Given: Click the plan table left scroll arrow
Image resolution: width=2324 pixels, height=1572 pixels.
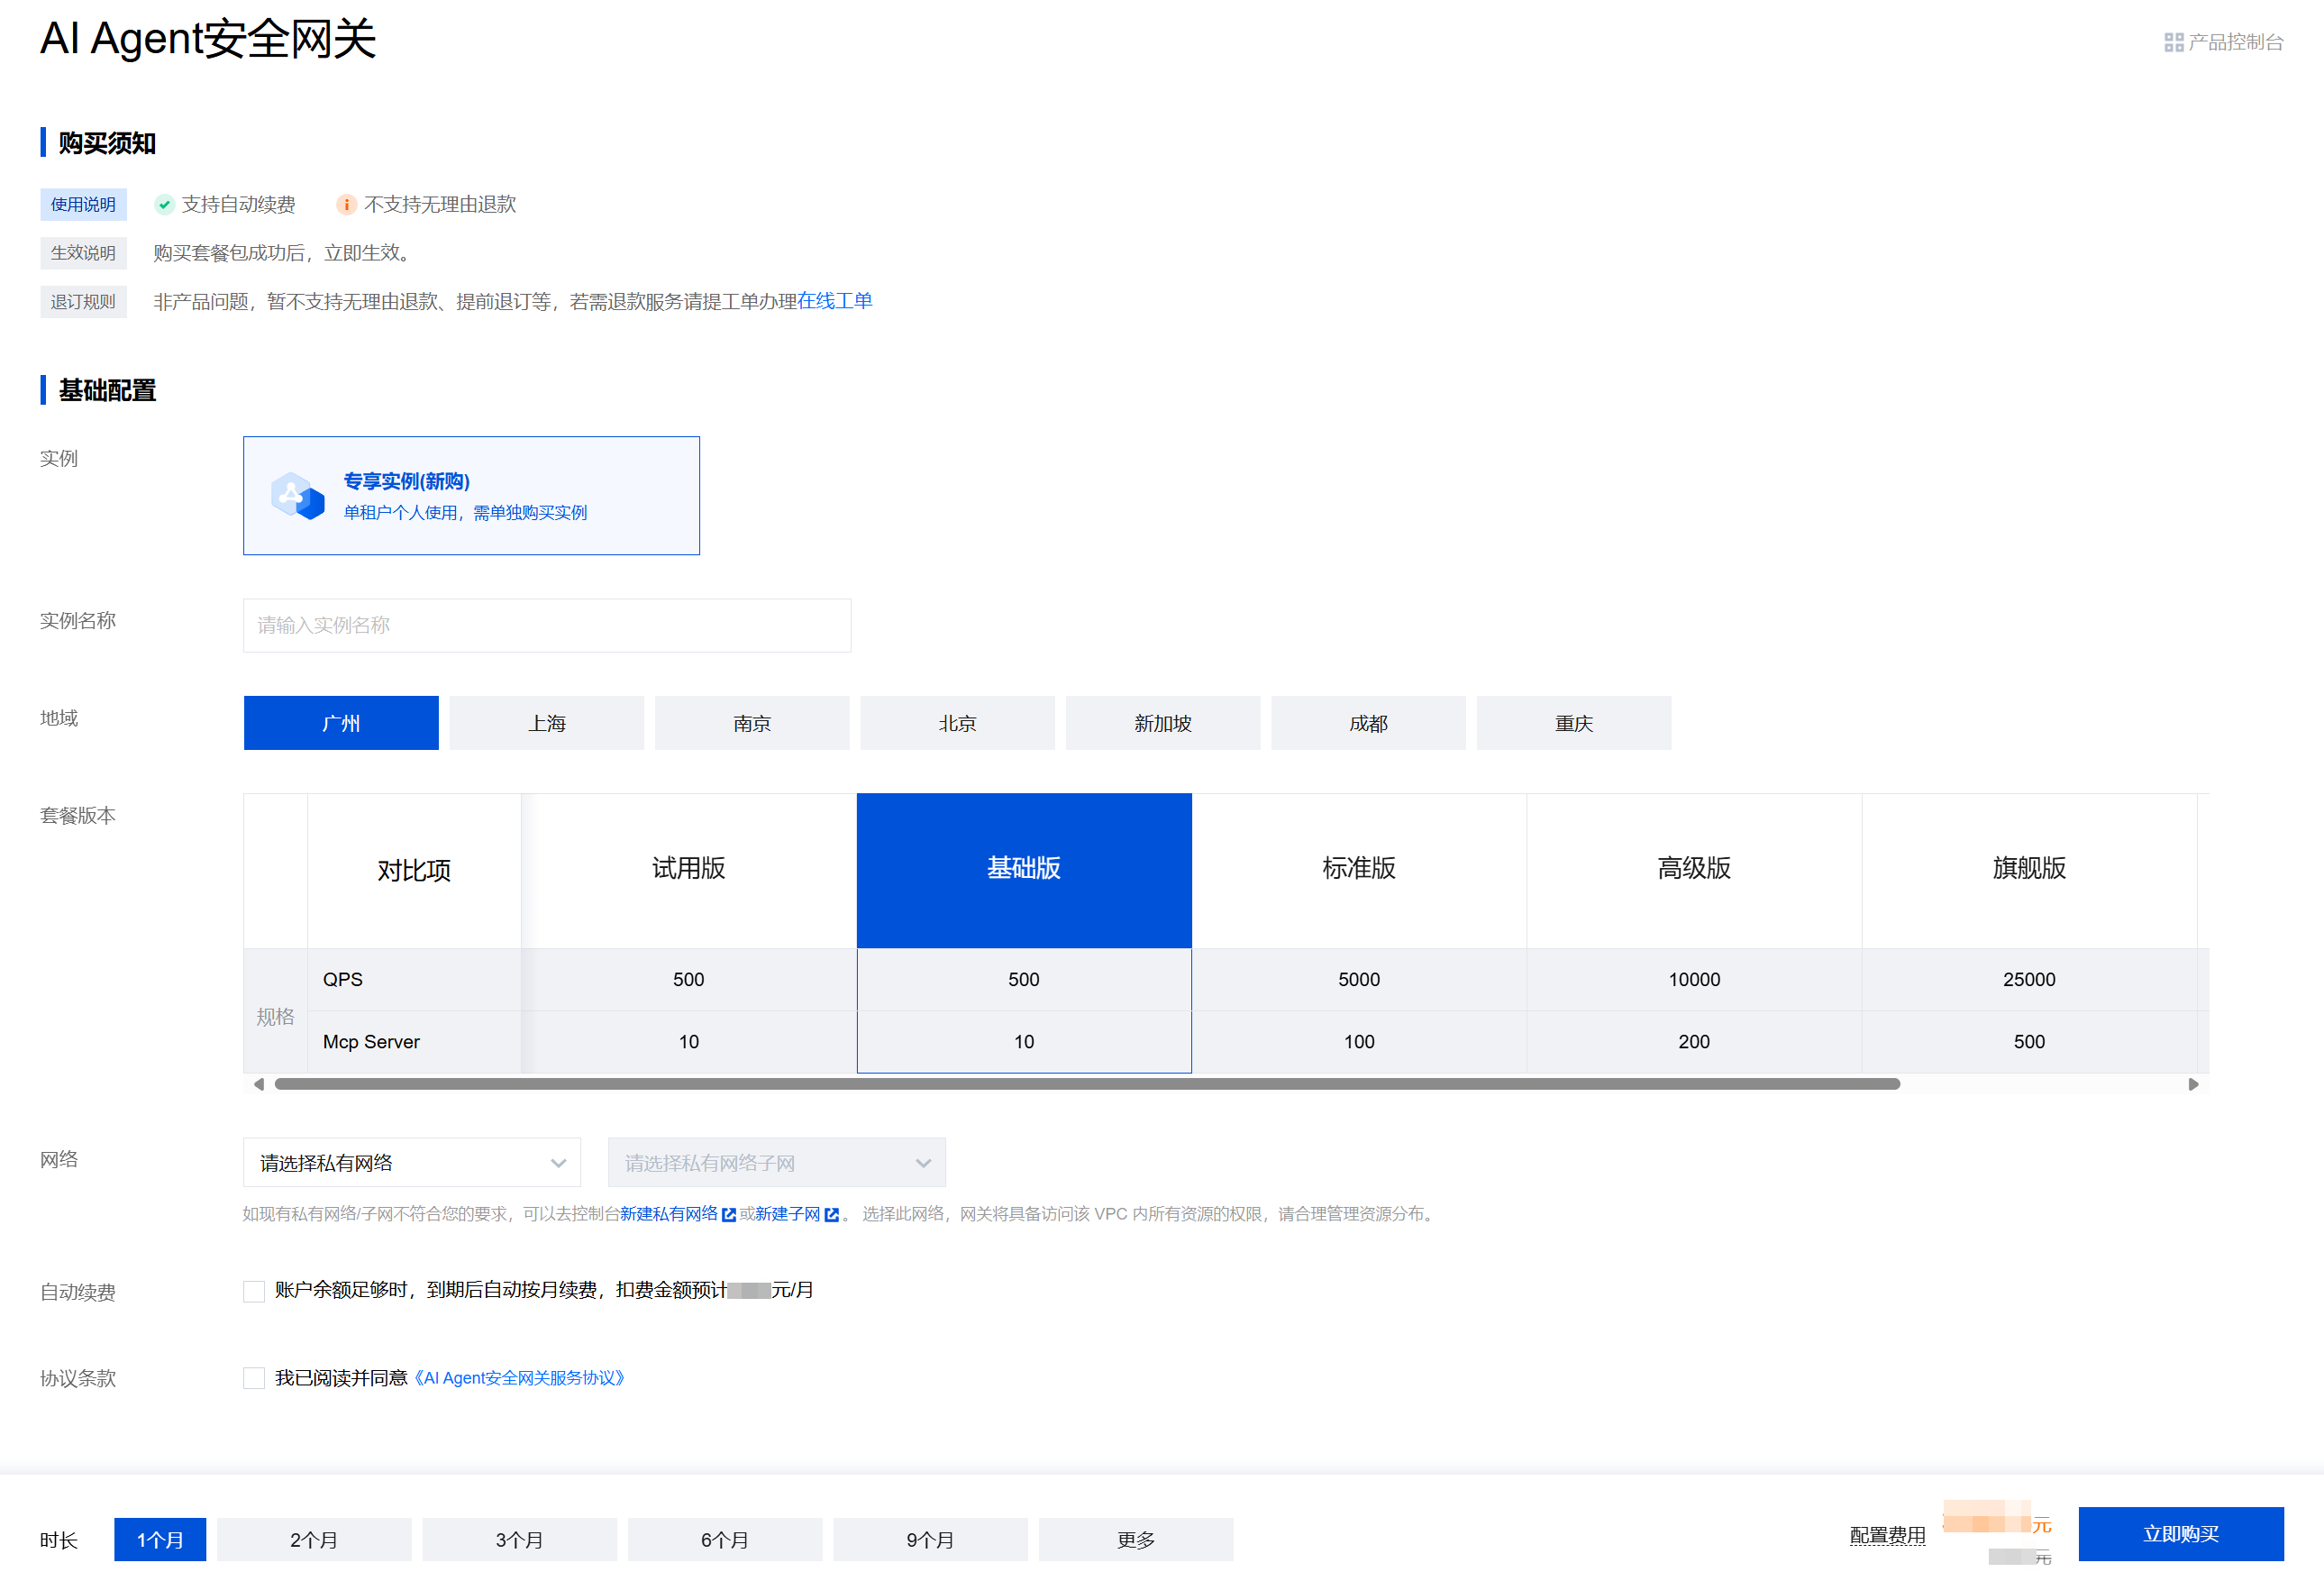Looking at the screenshot, I should [259, 1084].
